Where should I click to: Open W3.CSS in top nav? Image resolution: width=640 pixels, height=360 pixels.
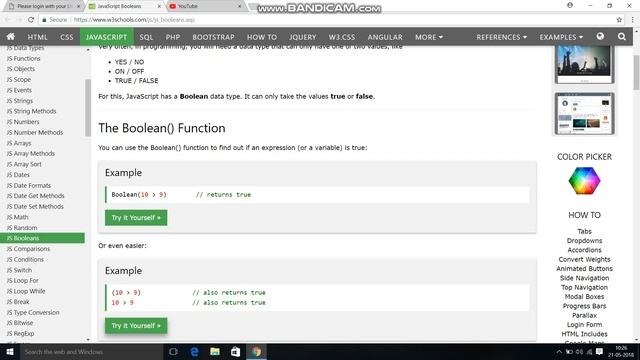[x=342, y=37]
